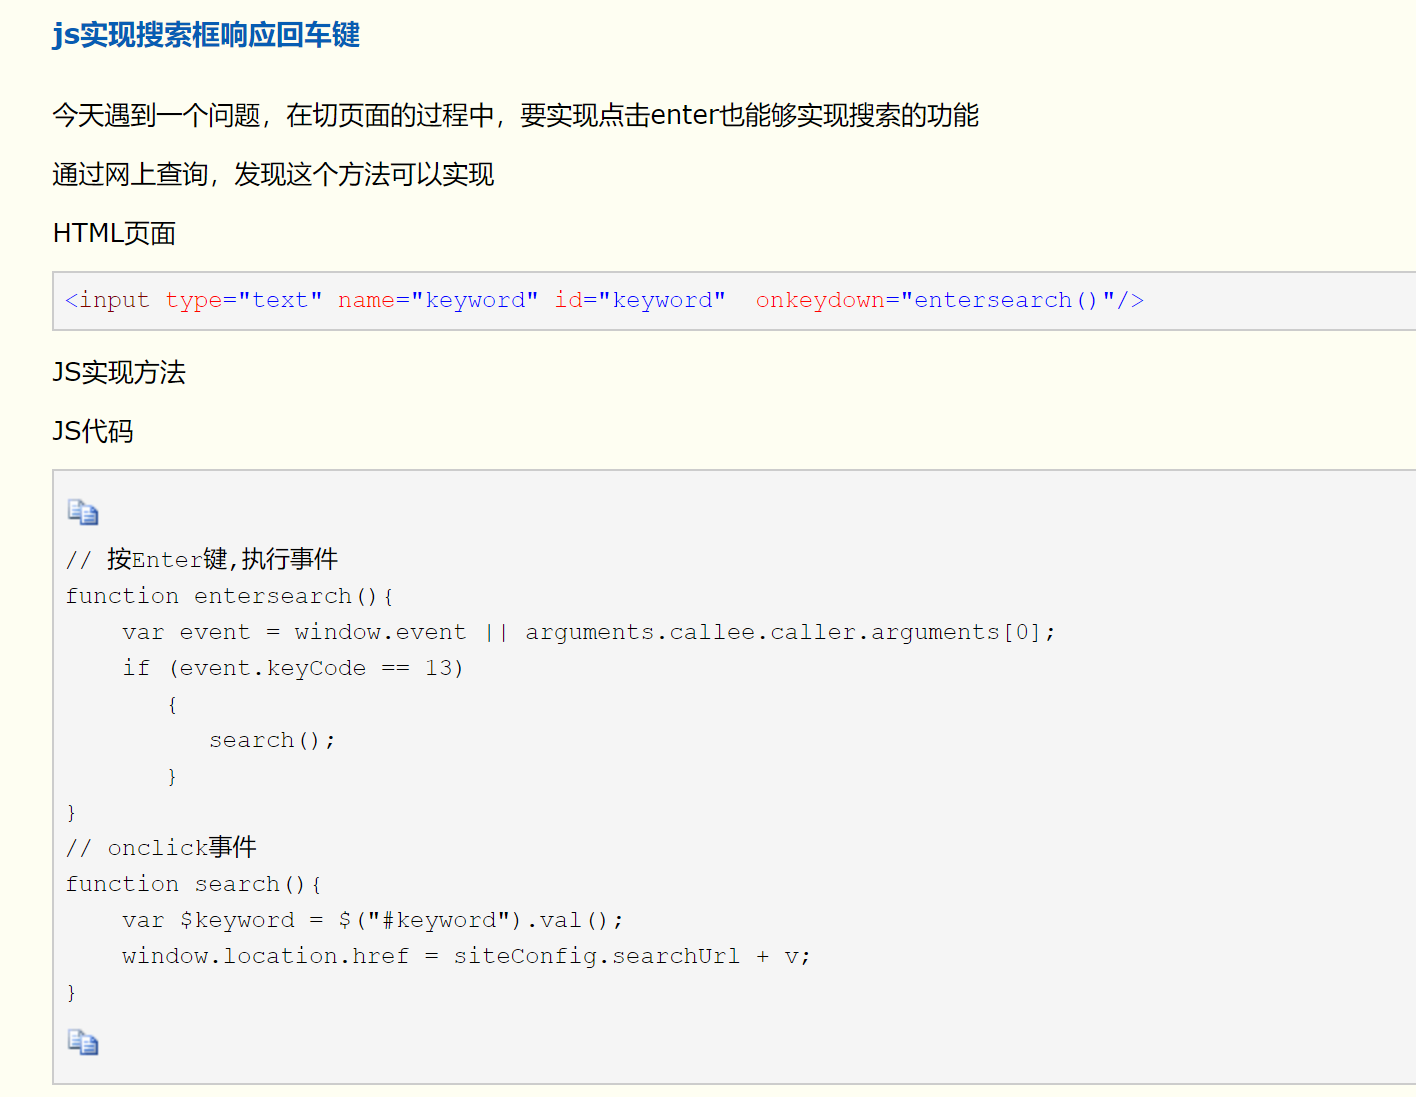
Task: Click the copy code icon above the JS code
Action: tap(83, 512)
